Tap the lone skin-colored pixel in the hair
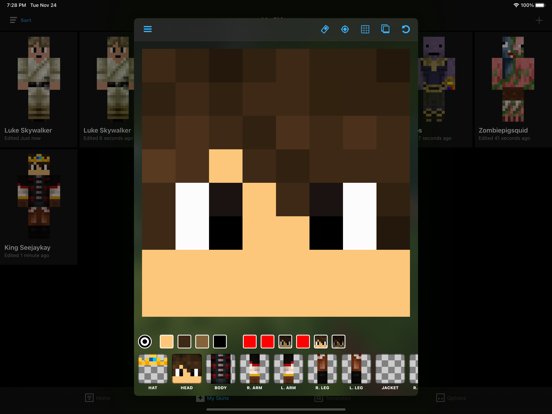The width and height of the screenshot is (552, 414). 226,166
